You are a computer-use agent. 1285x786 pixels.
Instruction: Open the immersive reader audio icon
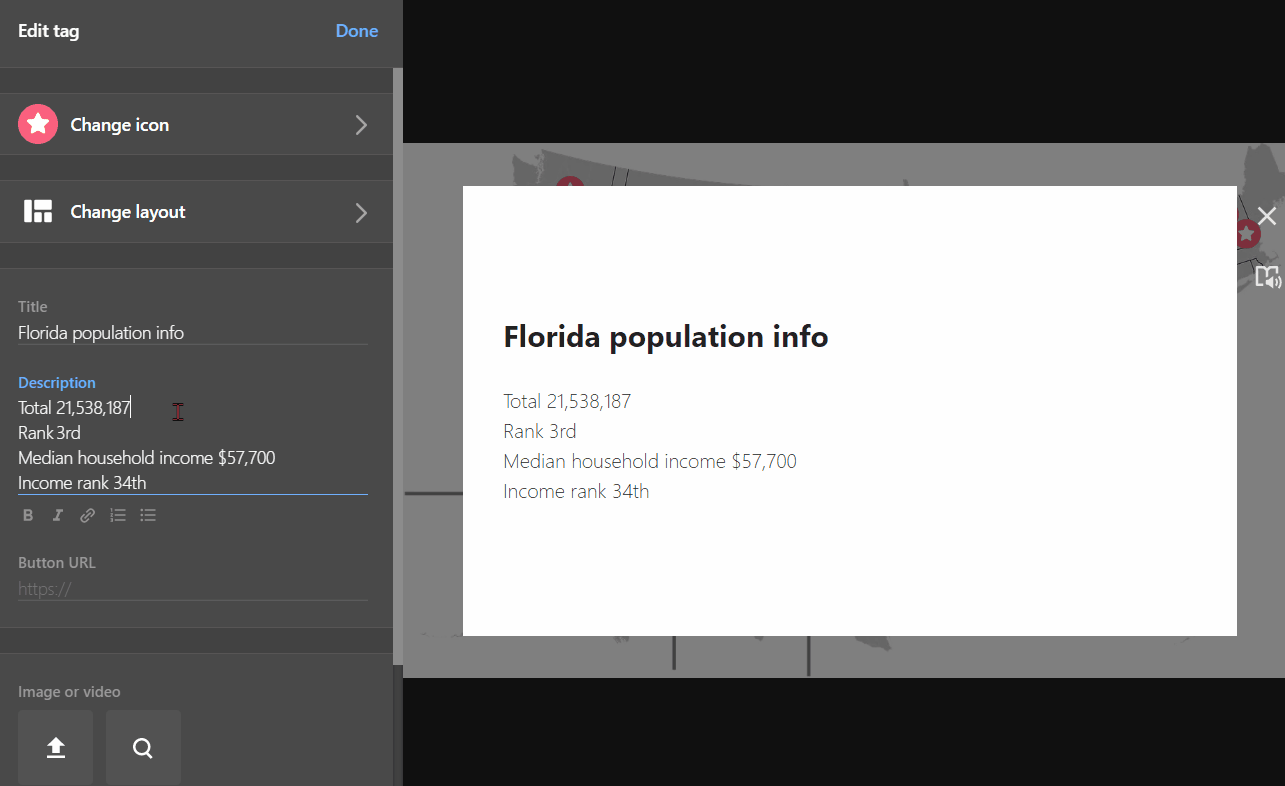point(1268,277)
